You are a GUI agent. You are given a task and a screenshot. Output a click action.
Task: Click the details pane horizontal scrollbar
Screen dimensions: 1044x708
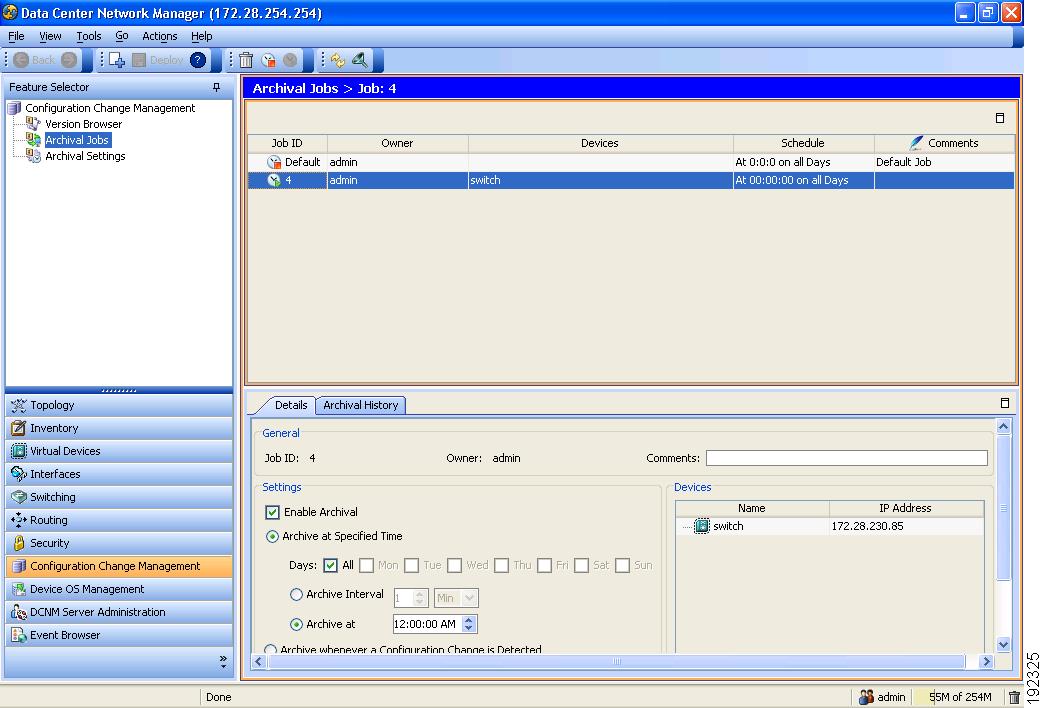tap(615, 661)
